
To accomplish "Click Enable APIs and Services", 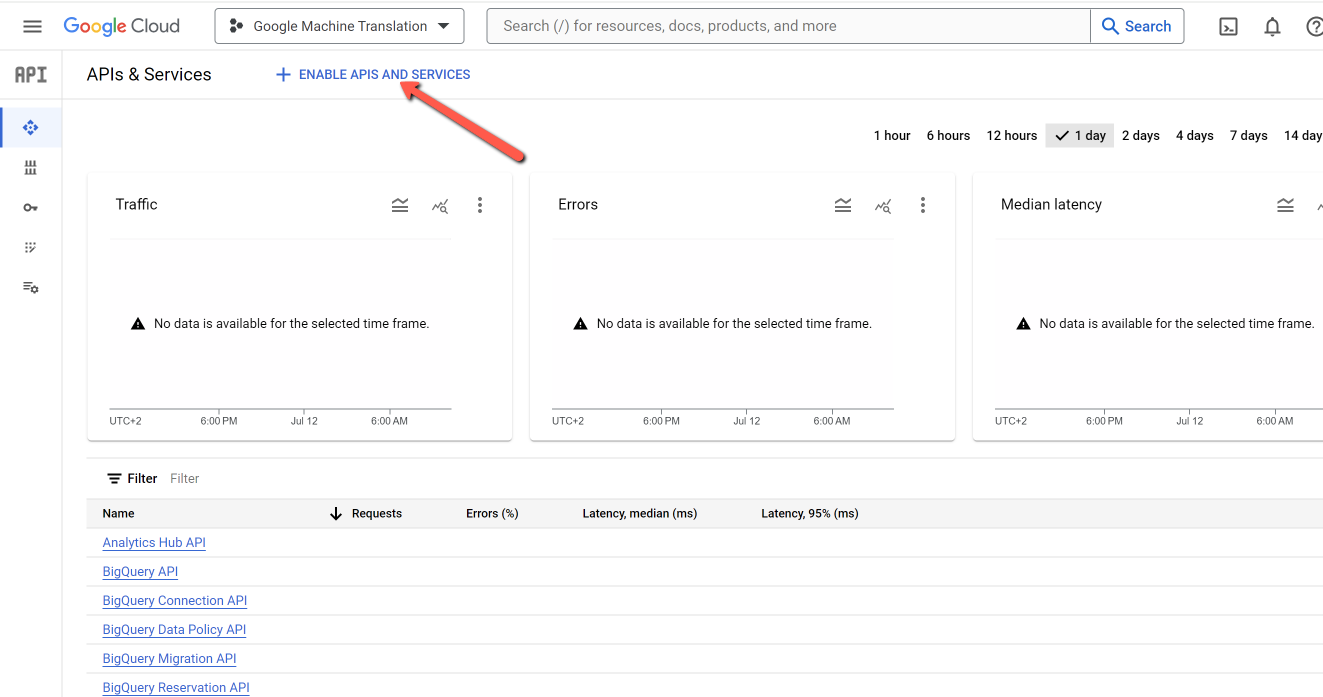I will tap(373, 75).
